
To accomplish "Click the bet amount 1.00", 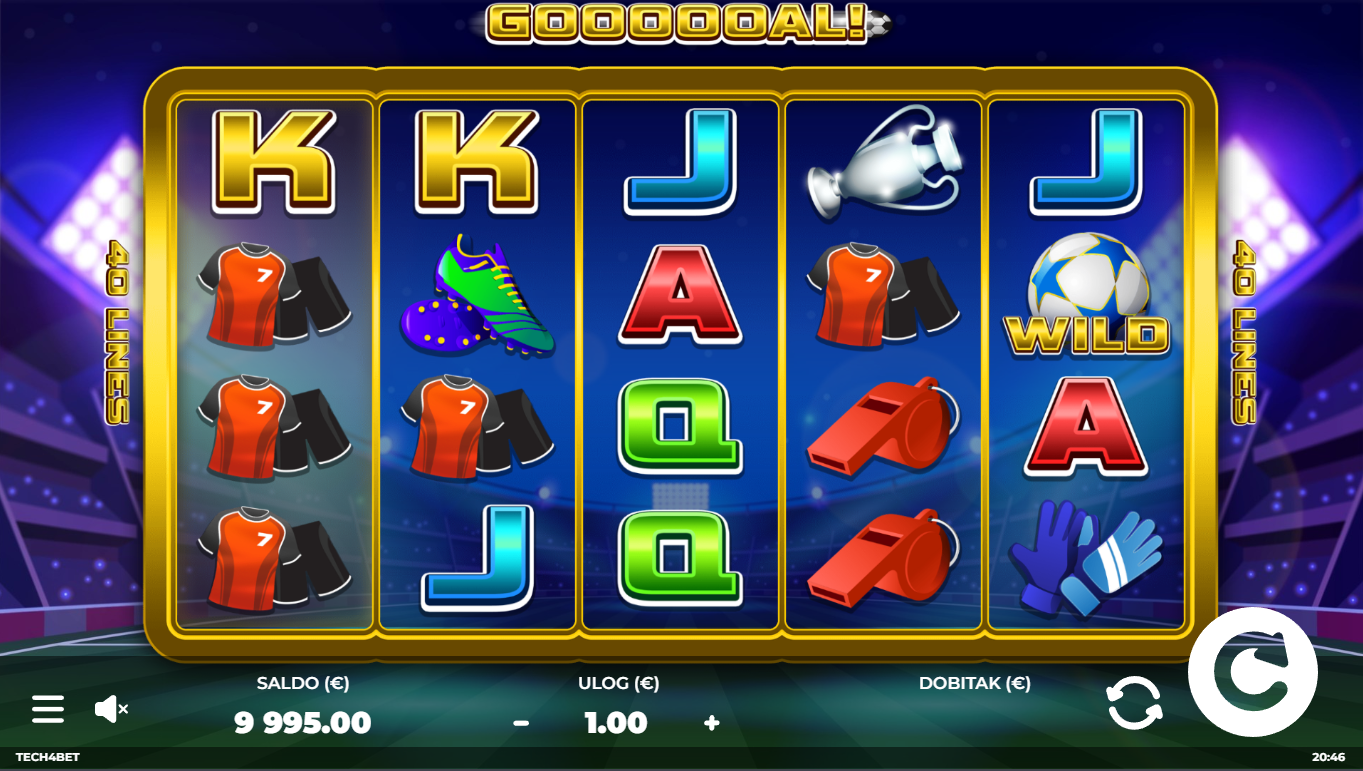I will [x=616, y=722].
